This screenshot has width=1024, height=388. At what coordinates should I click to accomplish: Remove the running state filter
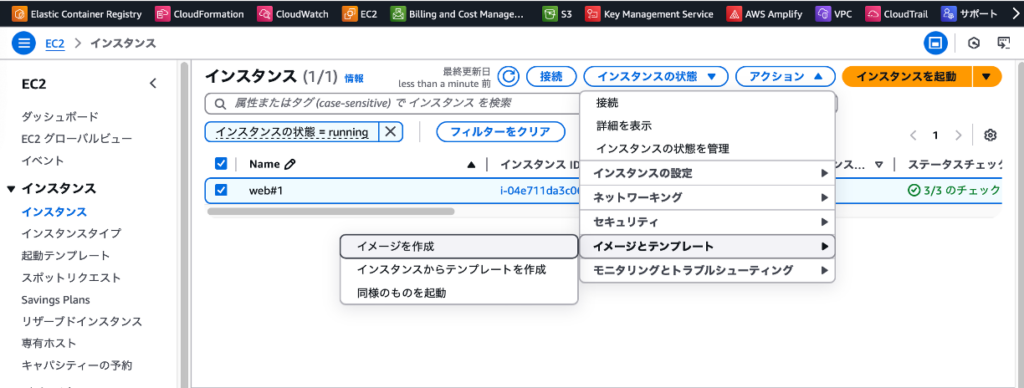pos(390,131)
